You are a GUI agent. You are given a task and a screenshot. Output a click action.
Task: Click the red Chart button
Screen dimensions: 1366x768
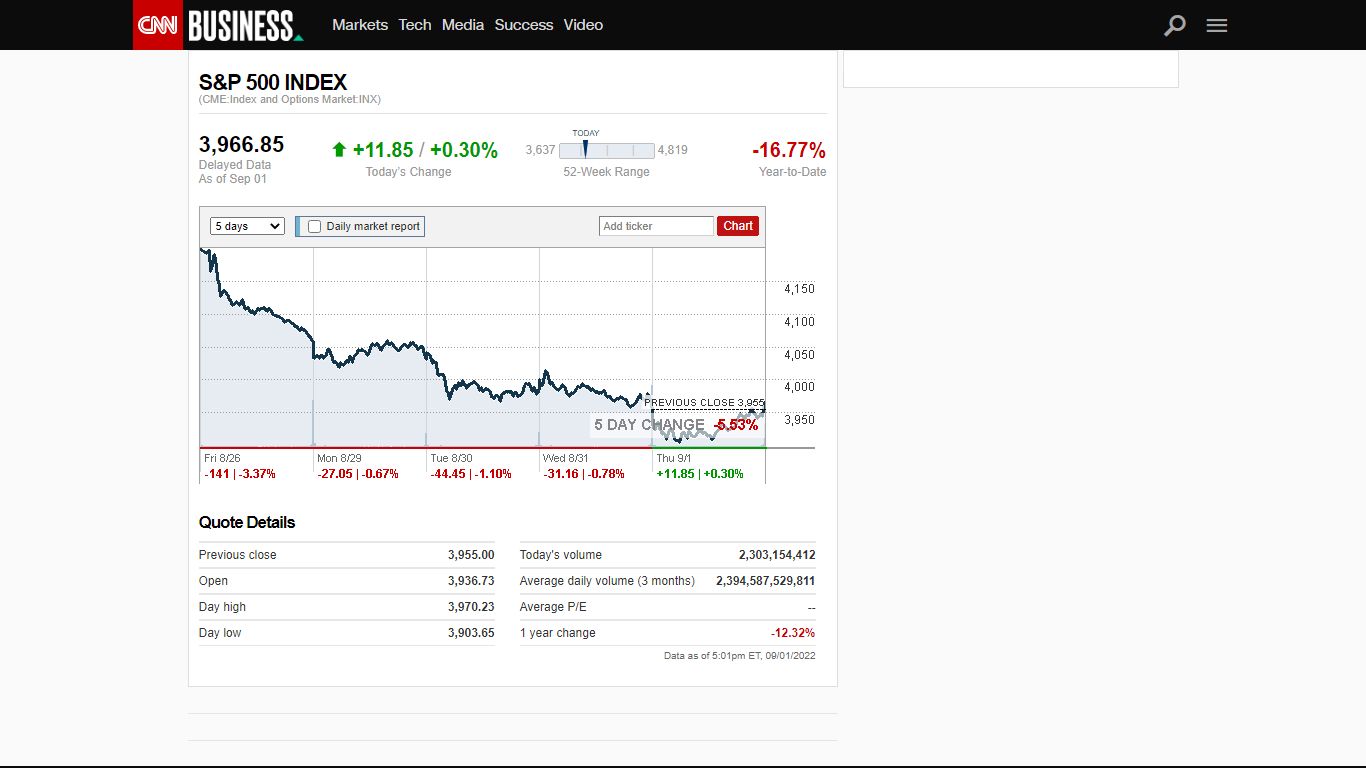click(x=738, y=226)
